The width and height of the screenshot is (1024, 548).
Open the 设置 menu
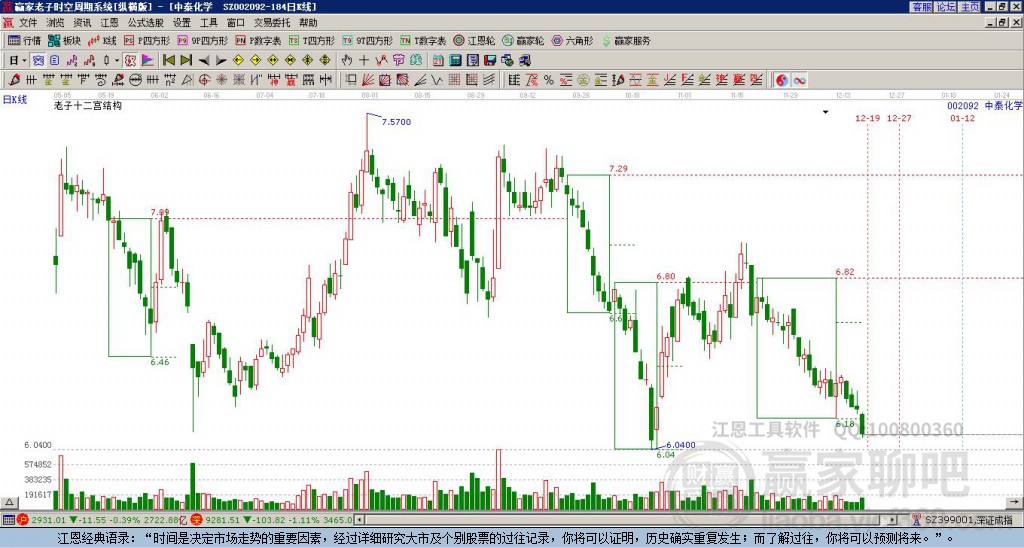[x=182, y=23]
